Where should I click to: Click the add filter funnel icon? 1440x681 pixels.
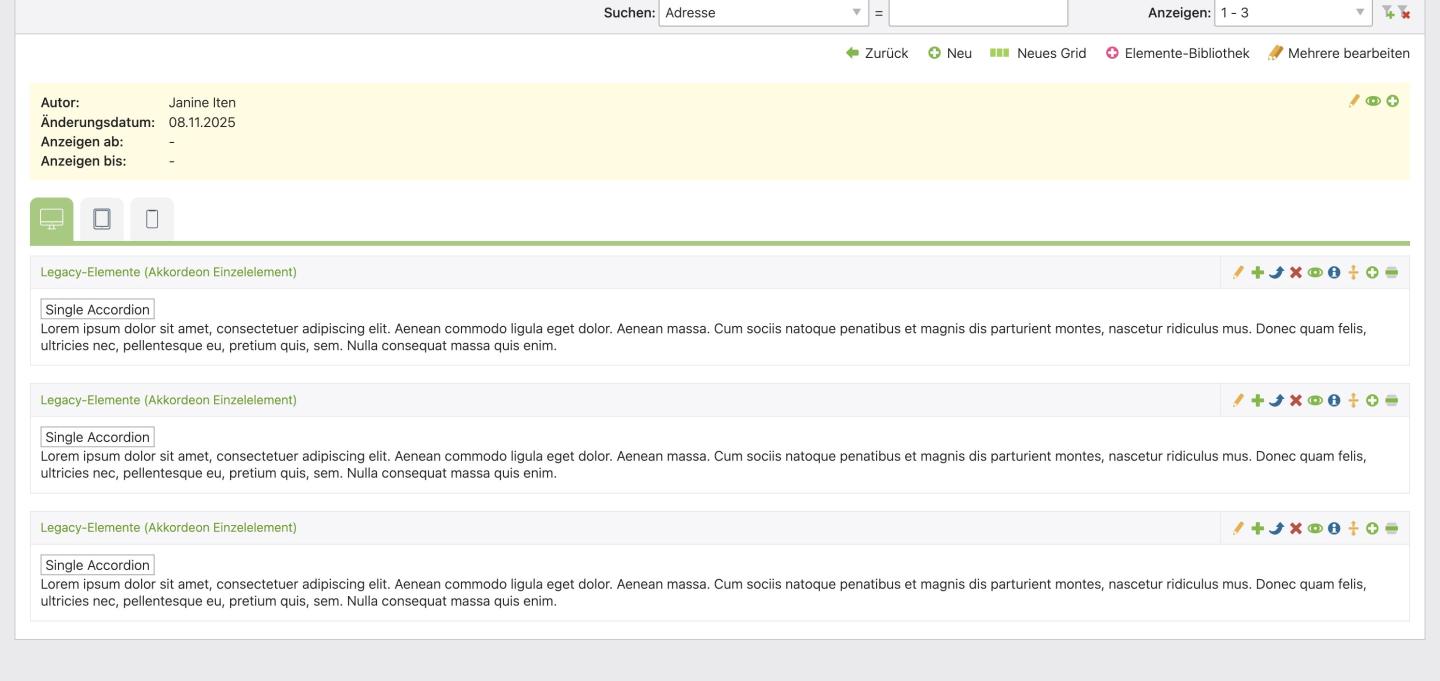[x=1387, y=13]
